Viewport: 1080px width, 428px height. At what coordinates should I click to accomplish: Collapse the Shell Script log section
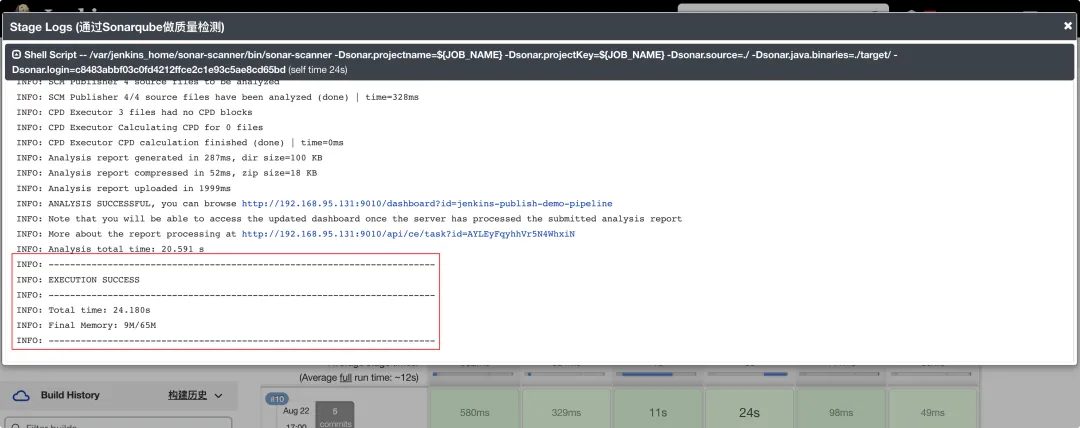point(17,54)
